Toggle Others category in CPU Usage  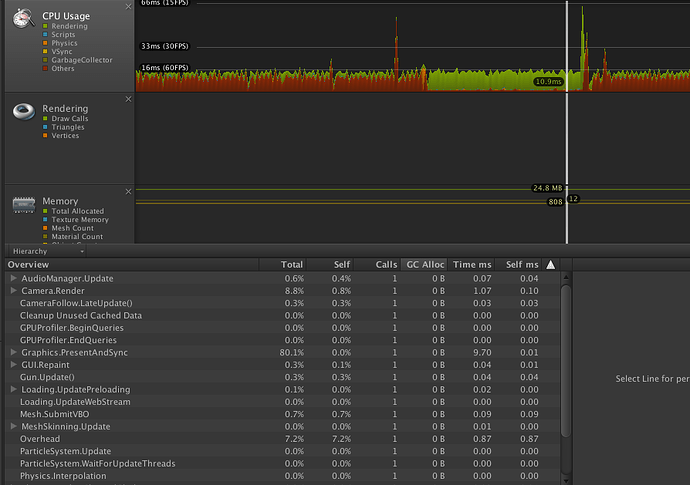tap(45, 68)
